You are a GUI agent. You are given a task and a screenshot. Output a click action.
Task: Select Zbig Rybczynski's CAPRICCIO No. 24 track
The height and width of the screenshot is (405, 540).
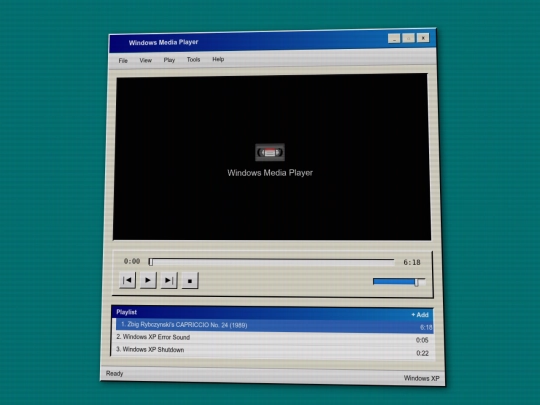coord(274,326)
